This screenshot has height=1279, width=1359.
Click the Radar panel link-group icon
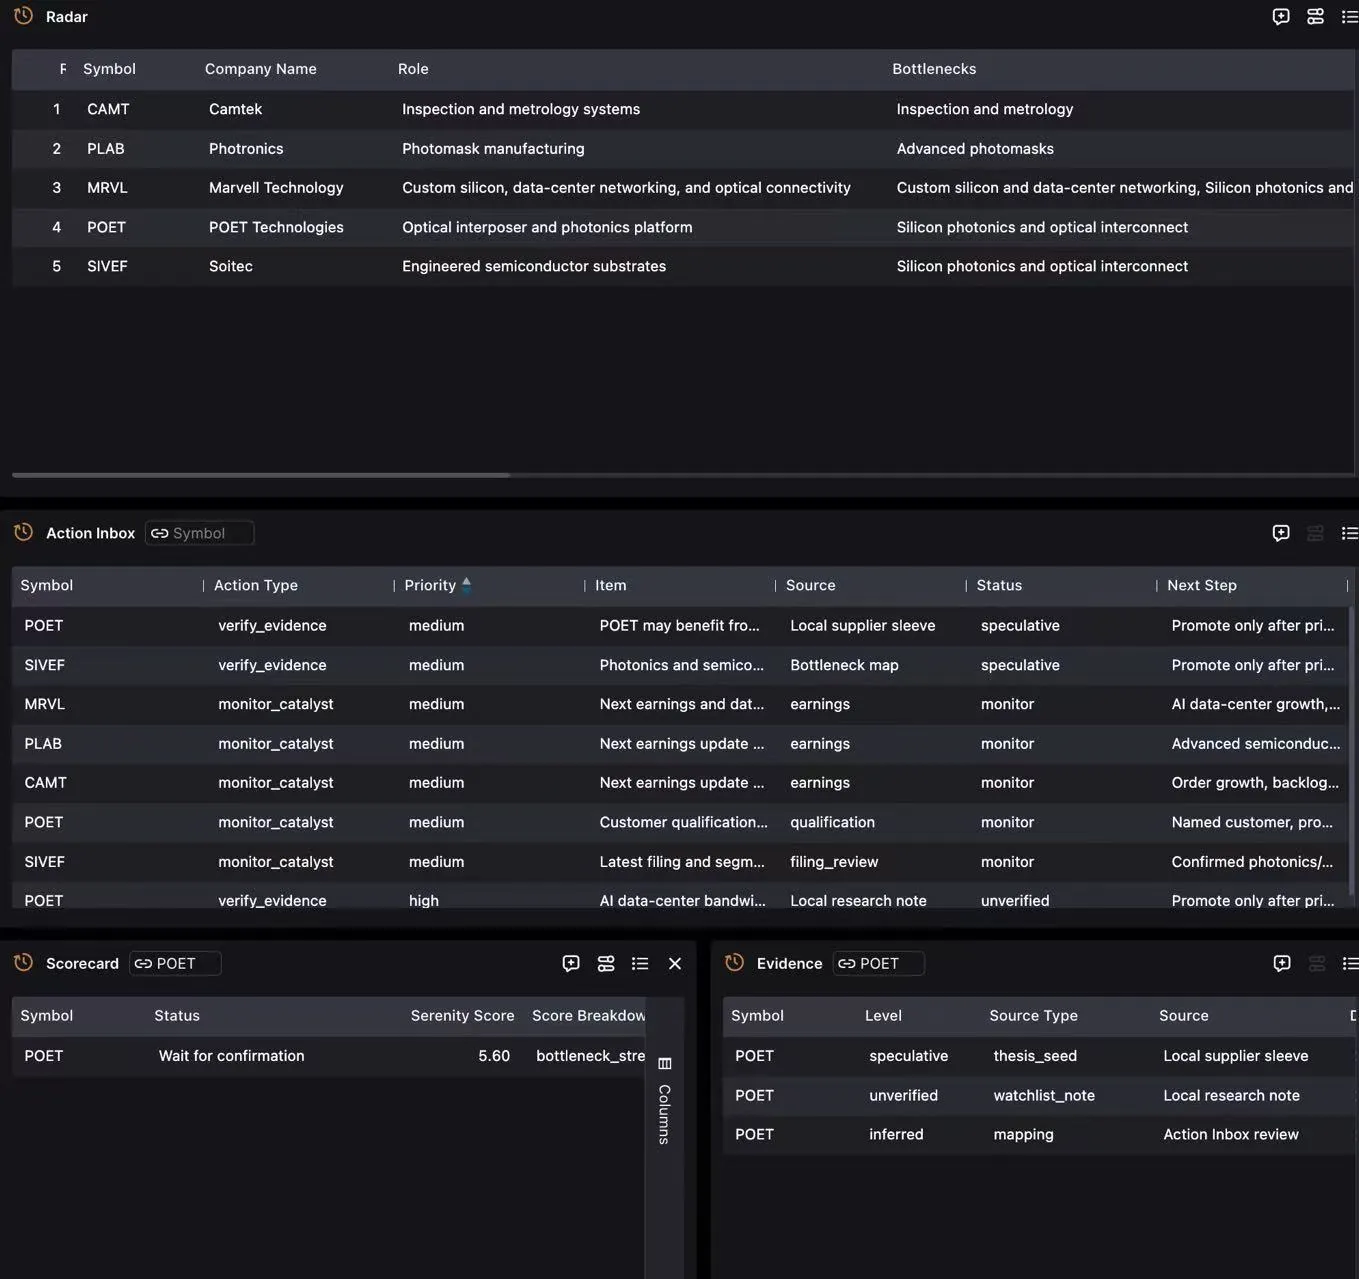pyautogui.click(x=1316, y=16)
